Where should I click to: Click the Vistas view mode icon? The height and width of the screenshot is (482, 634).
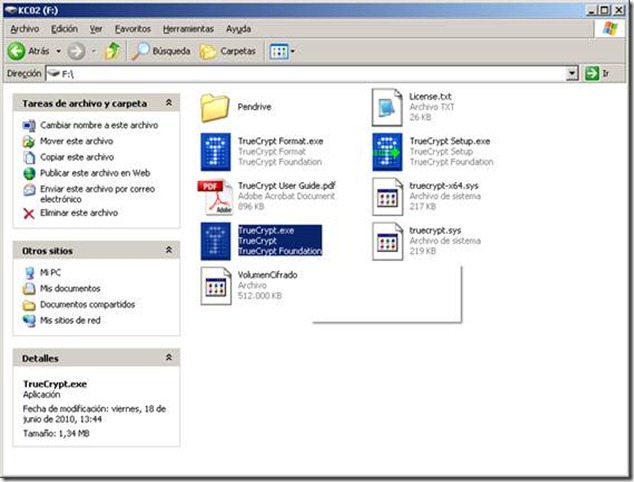pyautogui.click(x=279, y=51)
